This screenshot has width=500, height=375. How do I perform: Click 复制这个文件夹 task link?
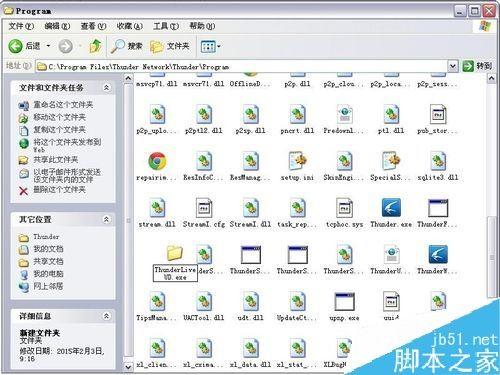[59, 130]
